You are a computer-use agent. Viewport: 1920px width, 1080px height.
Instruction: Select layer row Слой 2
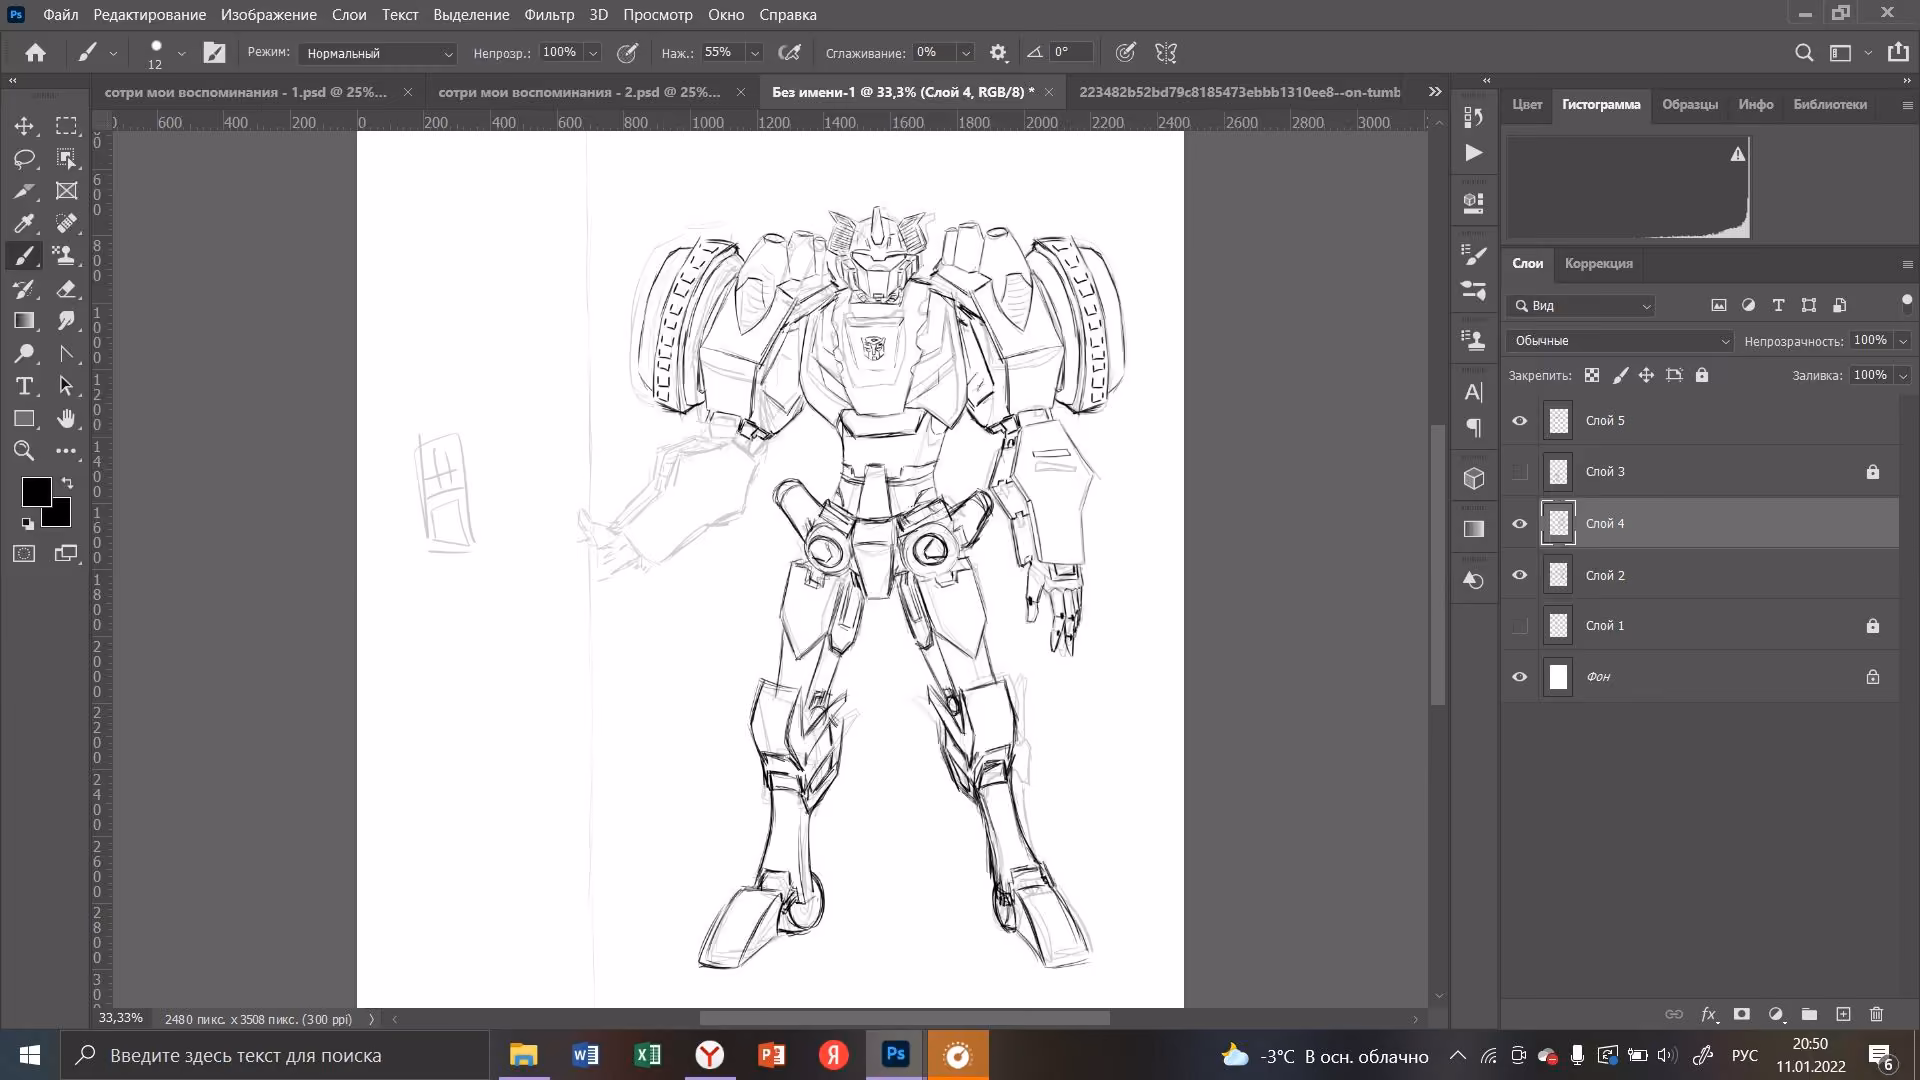(x=1700, y=575)
